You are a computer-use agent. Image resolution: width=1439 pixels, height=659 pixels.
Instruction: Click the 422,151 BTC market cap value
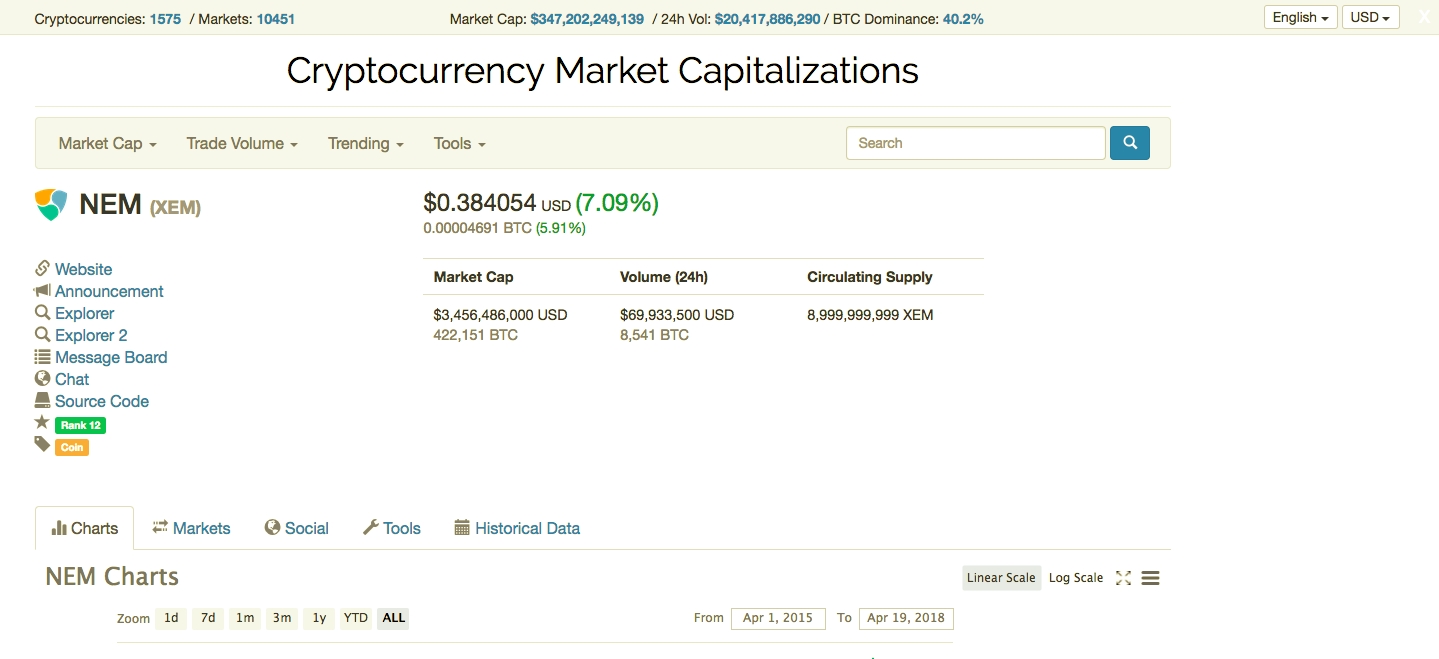coord(475,335)
